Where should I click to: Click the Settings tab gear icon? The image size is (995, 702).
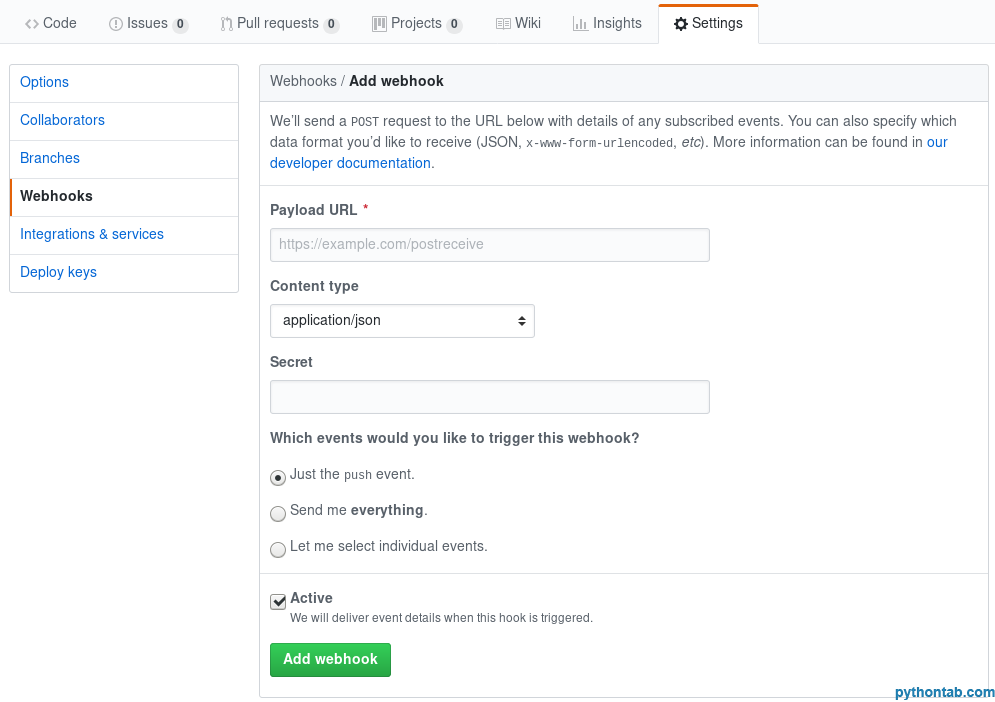tap(681, 24)
